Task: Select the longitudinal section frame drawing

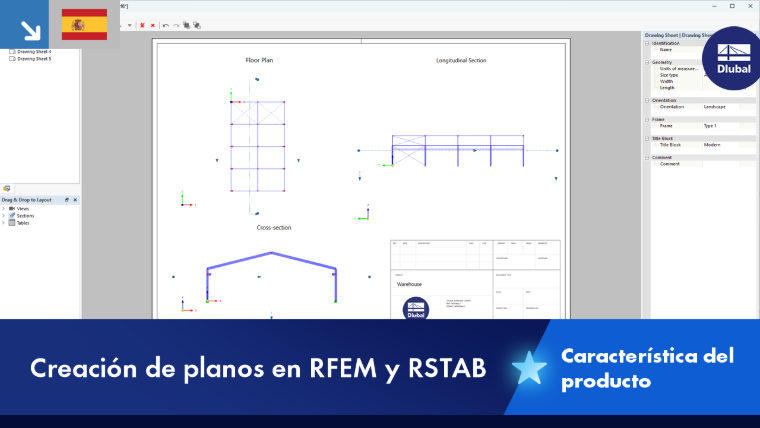Action: 458,151
